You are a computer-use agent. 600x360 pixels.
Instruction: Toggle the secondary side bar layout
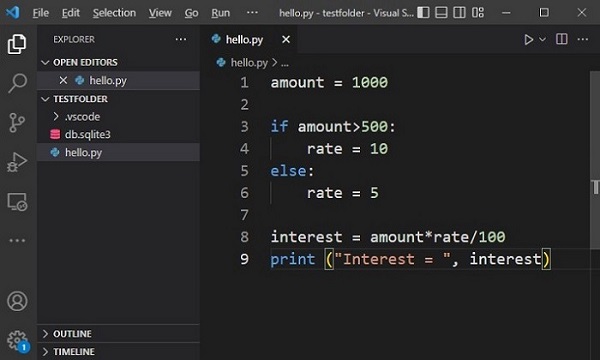459,13
